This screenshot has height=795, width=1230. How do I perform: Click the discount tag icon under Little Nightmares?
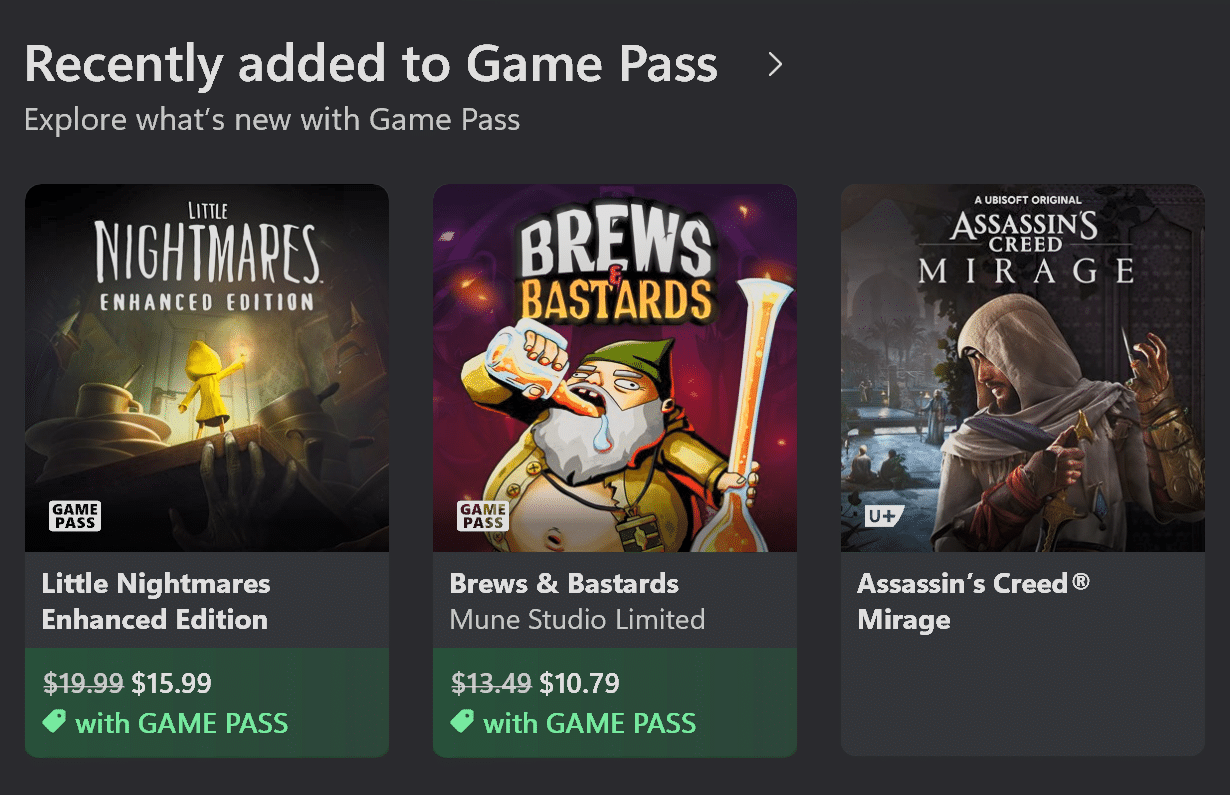(x=54, y=722)
